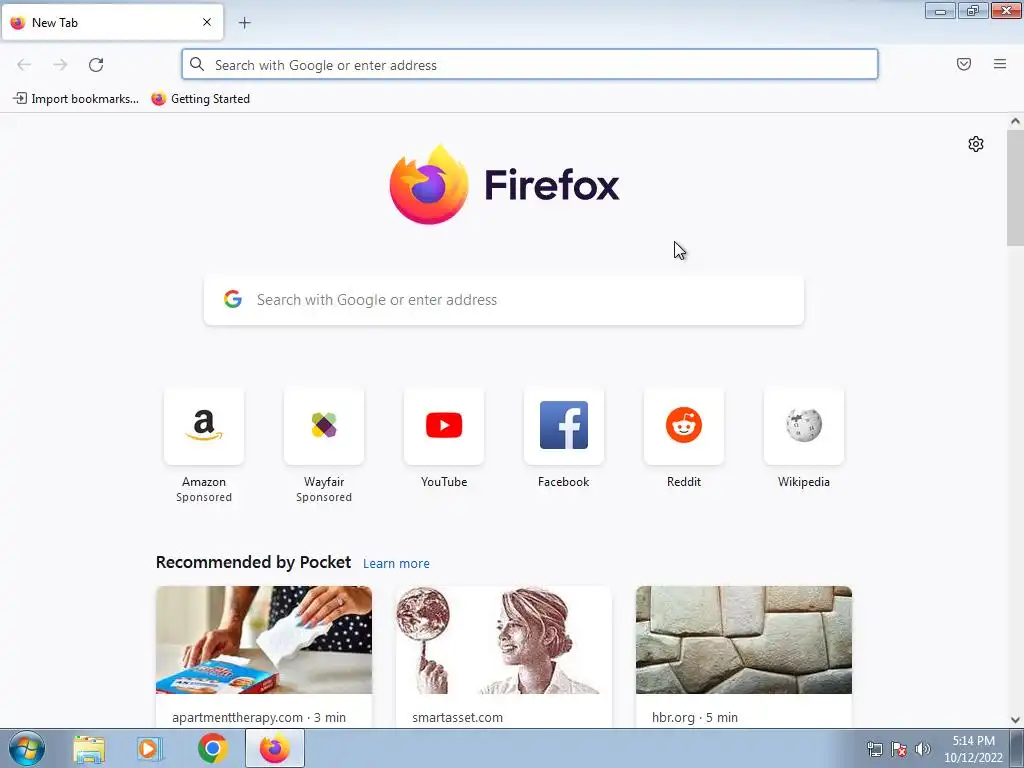Open volume speaker icon in tray
The width and height of the screenshot is (1024, 768).
(x=922, y=749)
